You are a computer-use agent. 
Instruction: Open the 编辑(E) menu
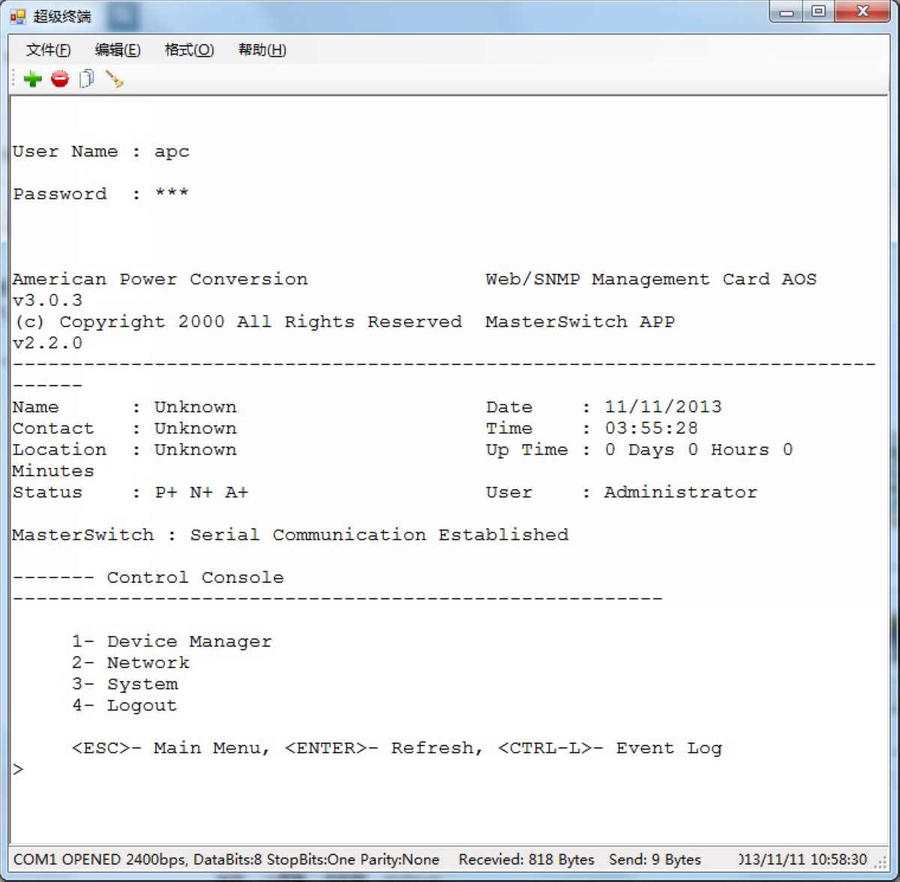pyautogui.click(x=117, y=50)
